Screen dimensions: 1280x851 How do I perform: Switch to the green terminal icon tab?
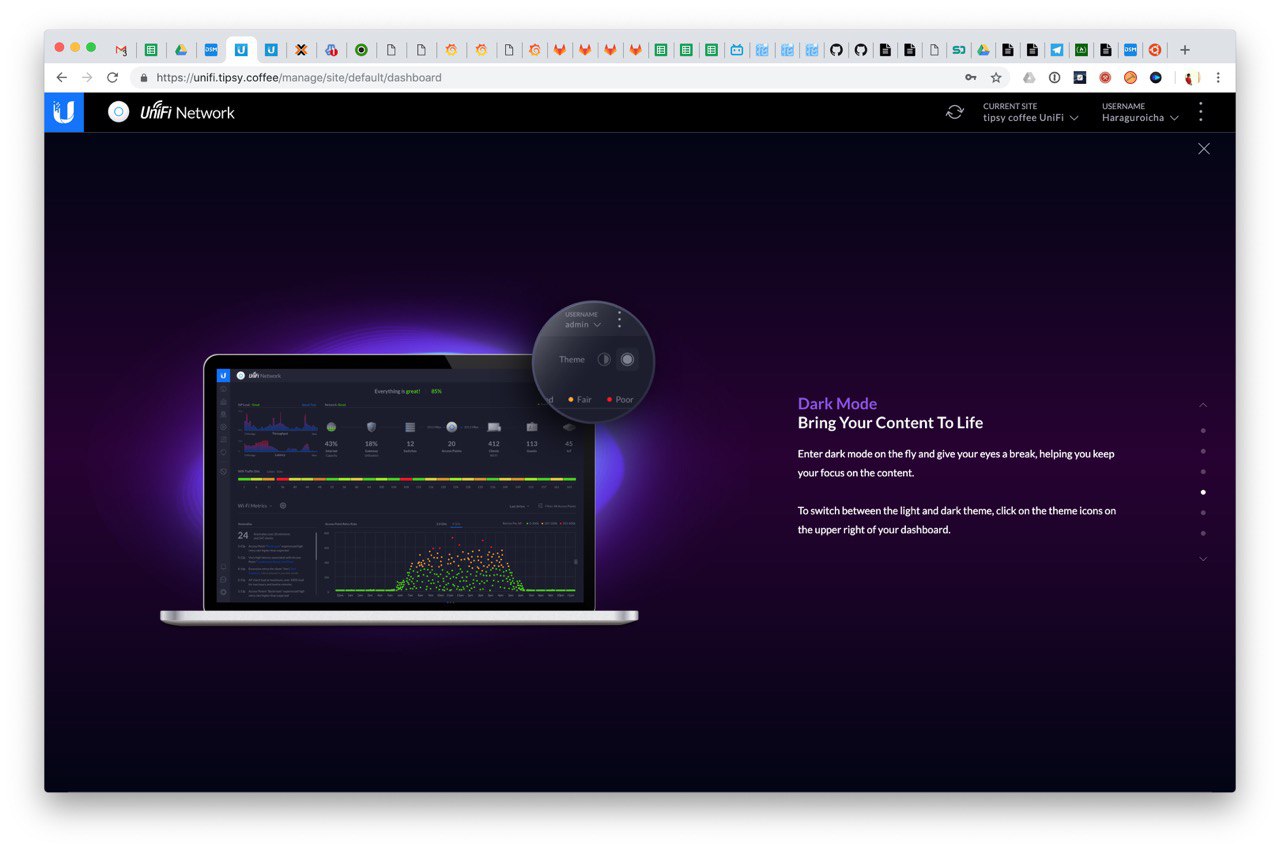tap(1081, 49)
